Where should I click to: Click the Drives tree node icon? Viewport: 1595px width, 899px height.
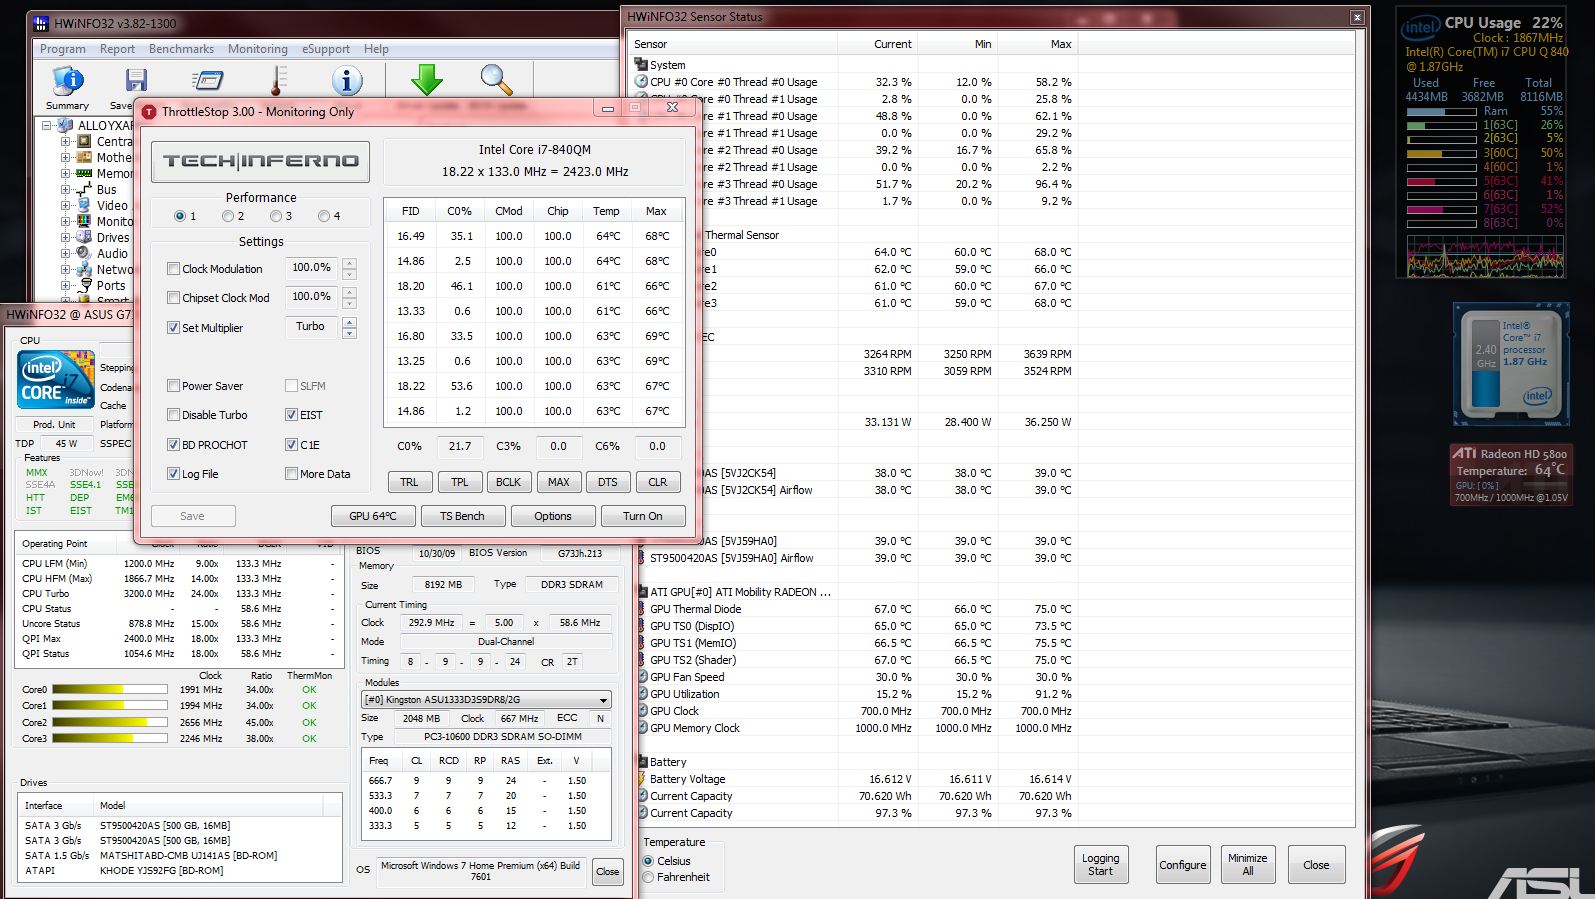[85, 237]
